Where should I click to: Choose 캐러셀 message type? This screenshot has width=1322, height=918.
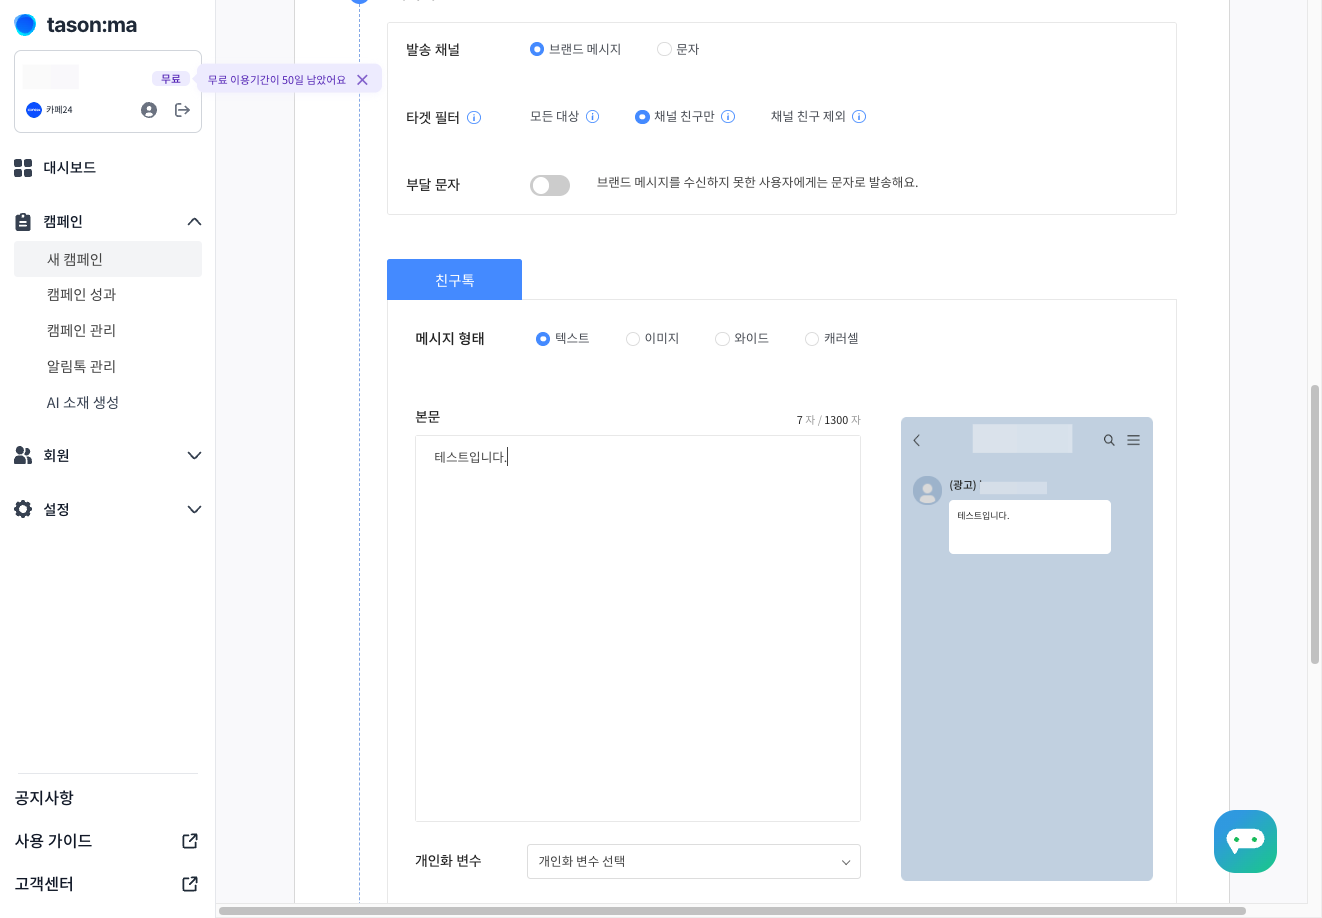click(x=812, y=339)
